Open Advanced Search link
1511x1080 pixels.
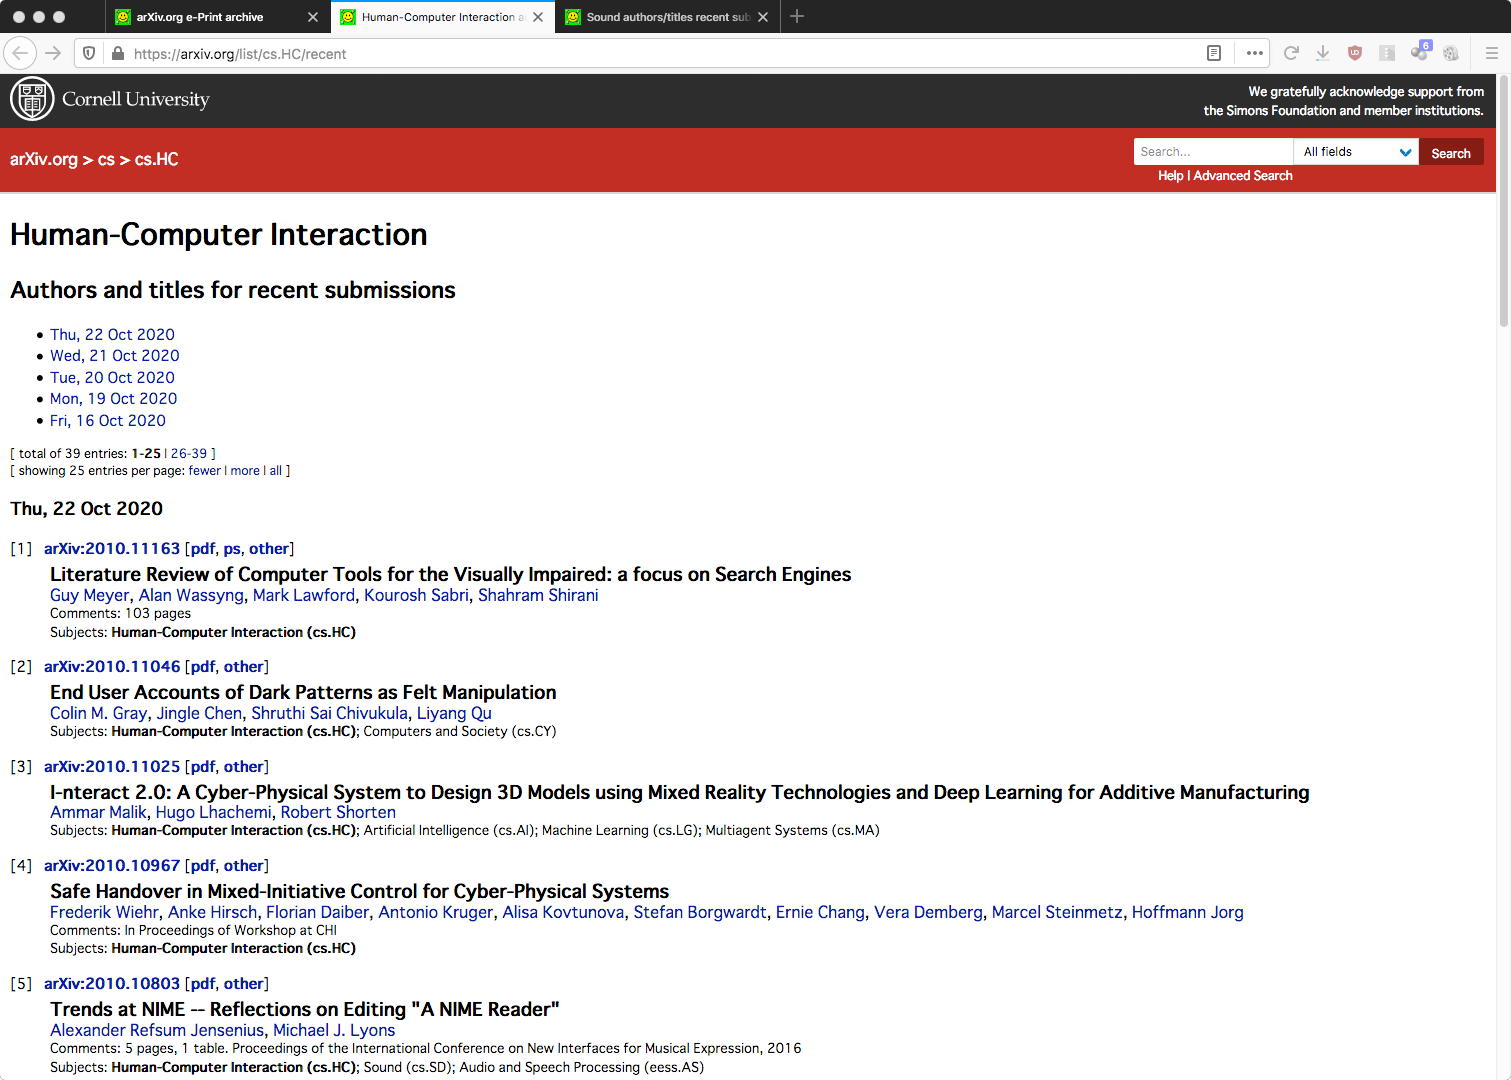point(1243,175)
